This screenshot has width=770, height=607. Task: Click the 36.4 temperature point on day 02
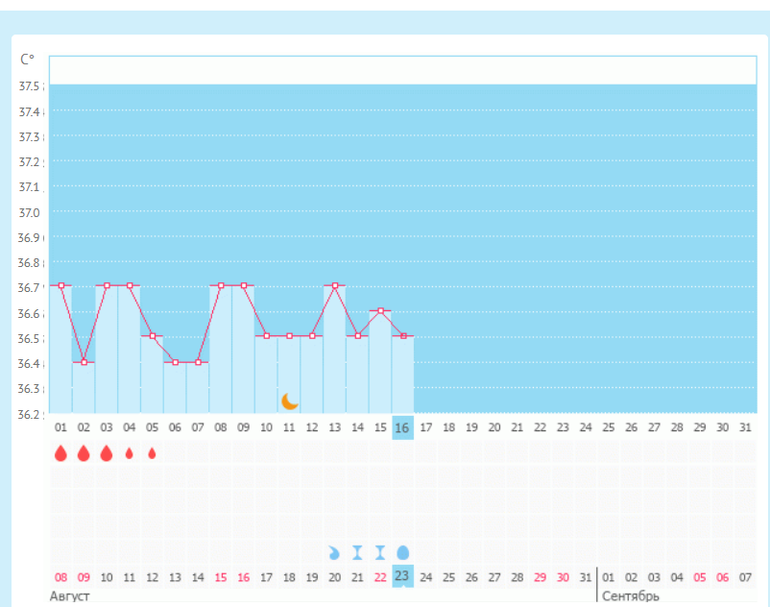pyautogui.click(x=84, y=362)
